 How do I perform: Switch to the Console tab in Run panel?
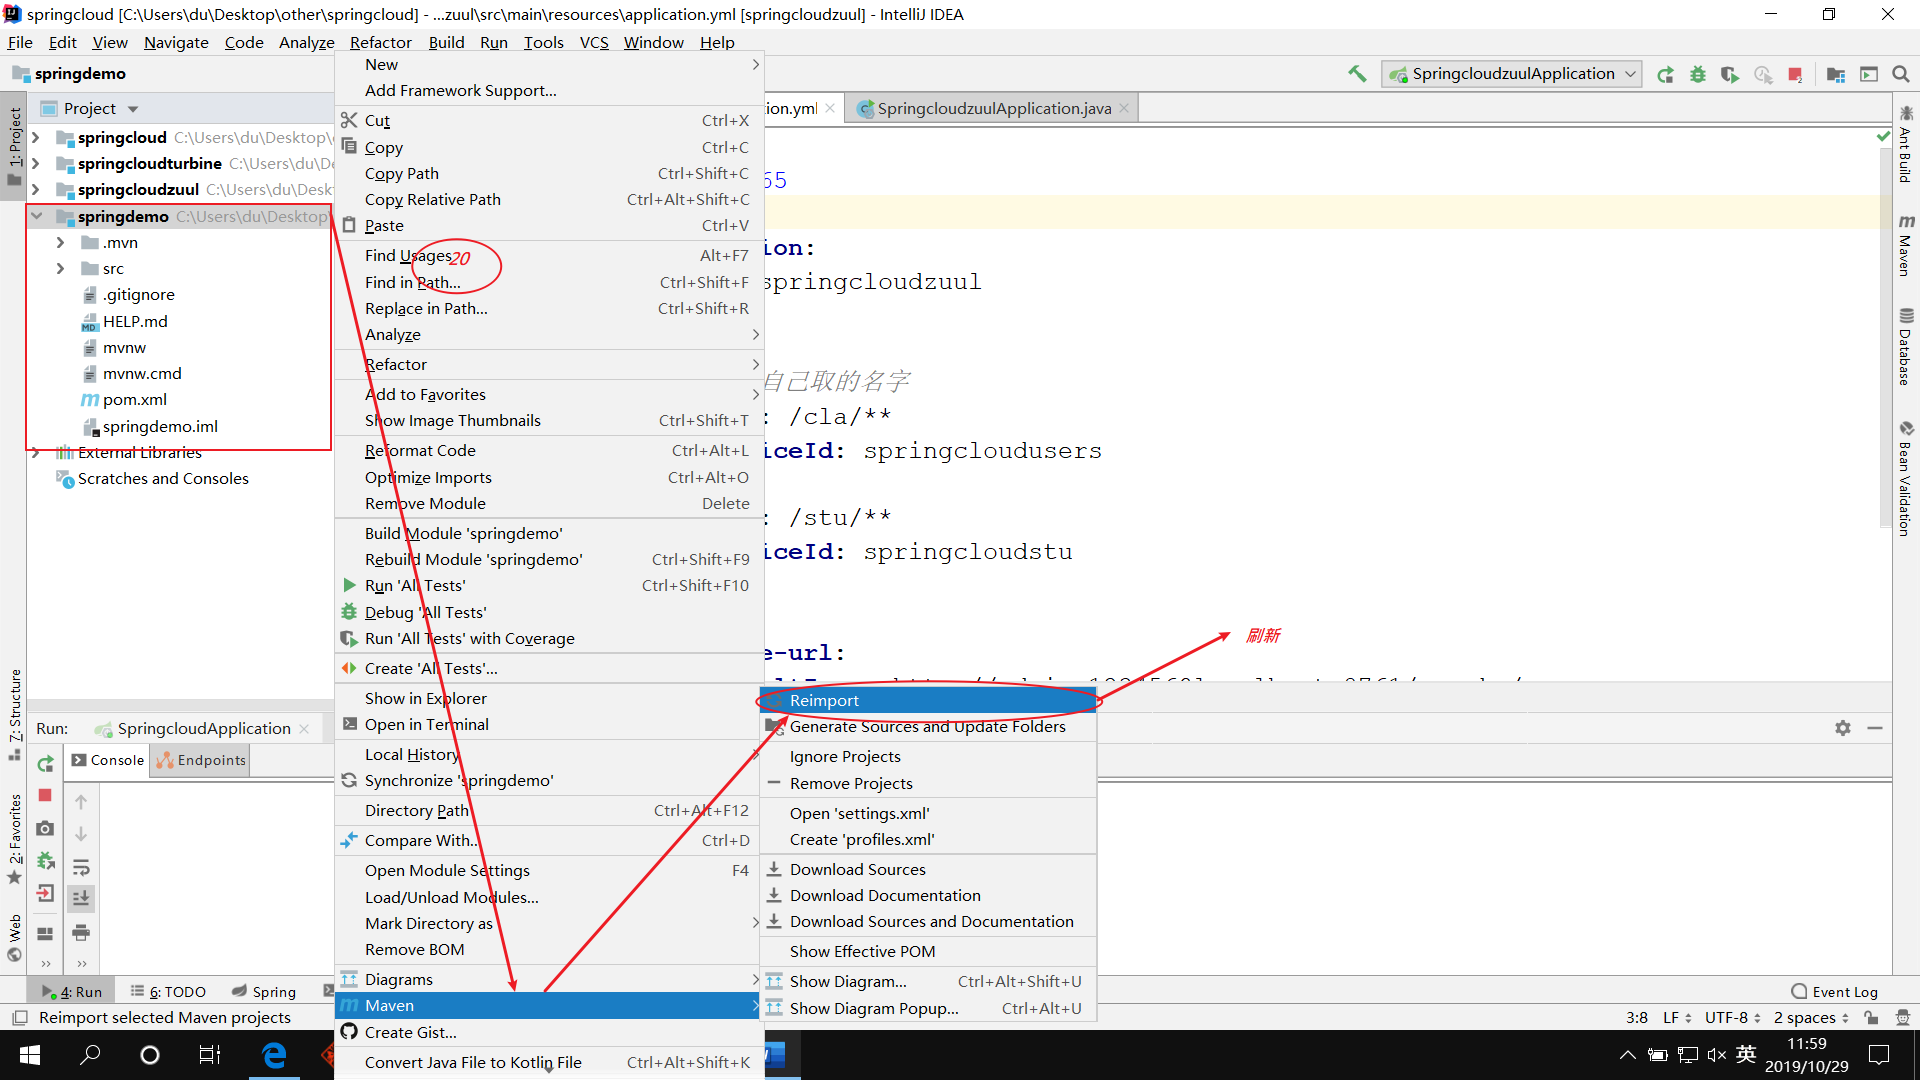pos(108,760)
